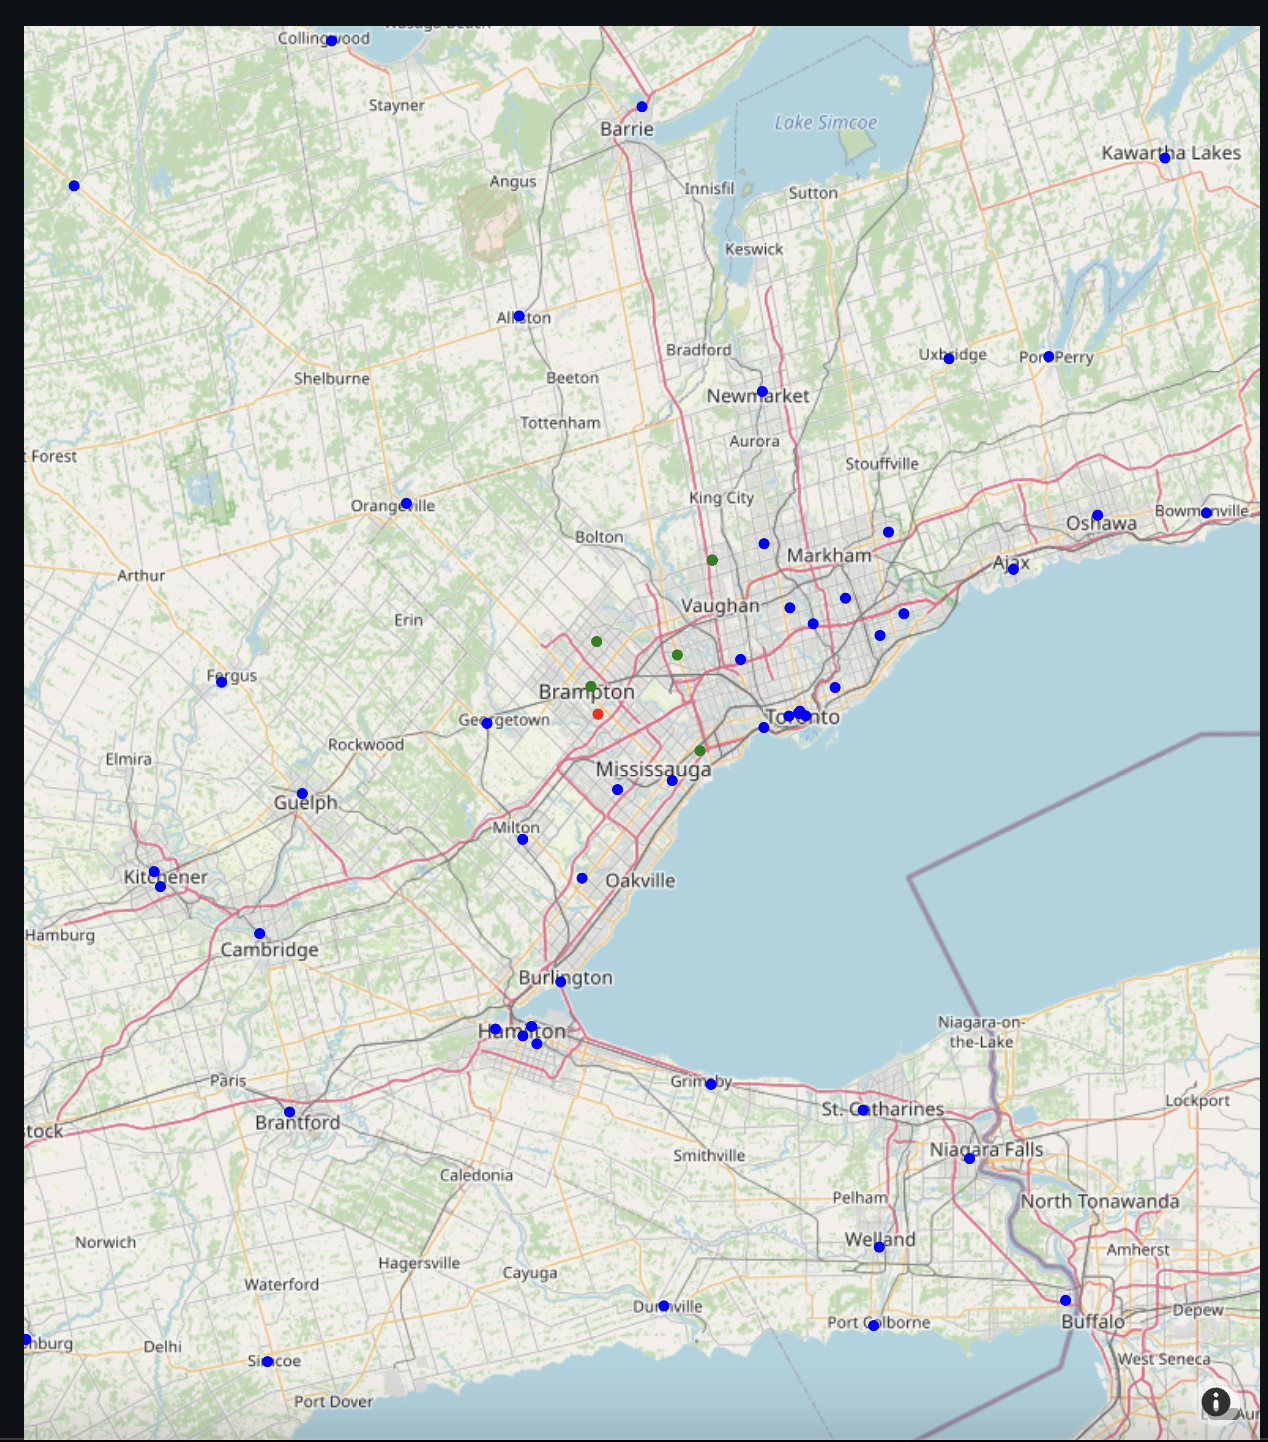
Task: Click green marker on Mississauga lakeshore
Action: pyautogui.click(x=700, y=751)
